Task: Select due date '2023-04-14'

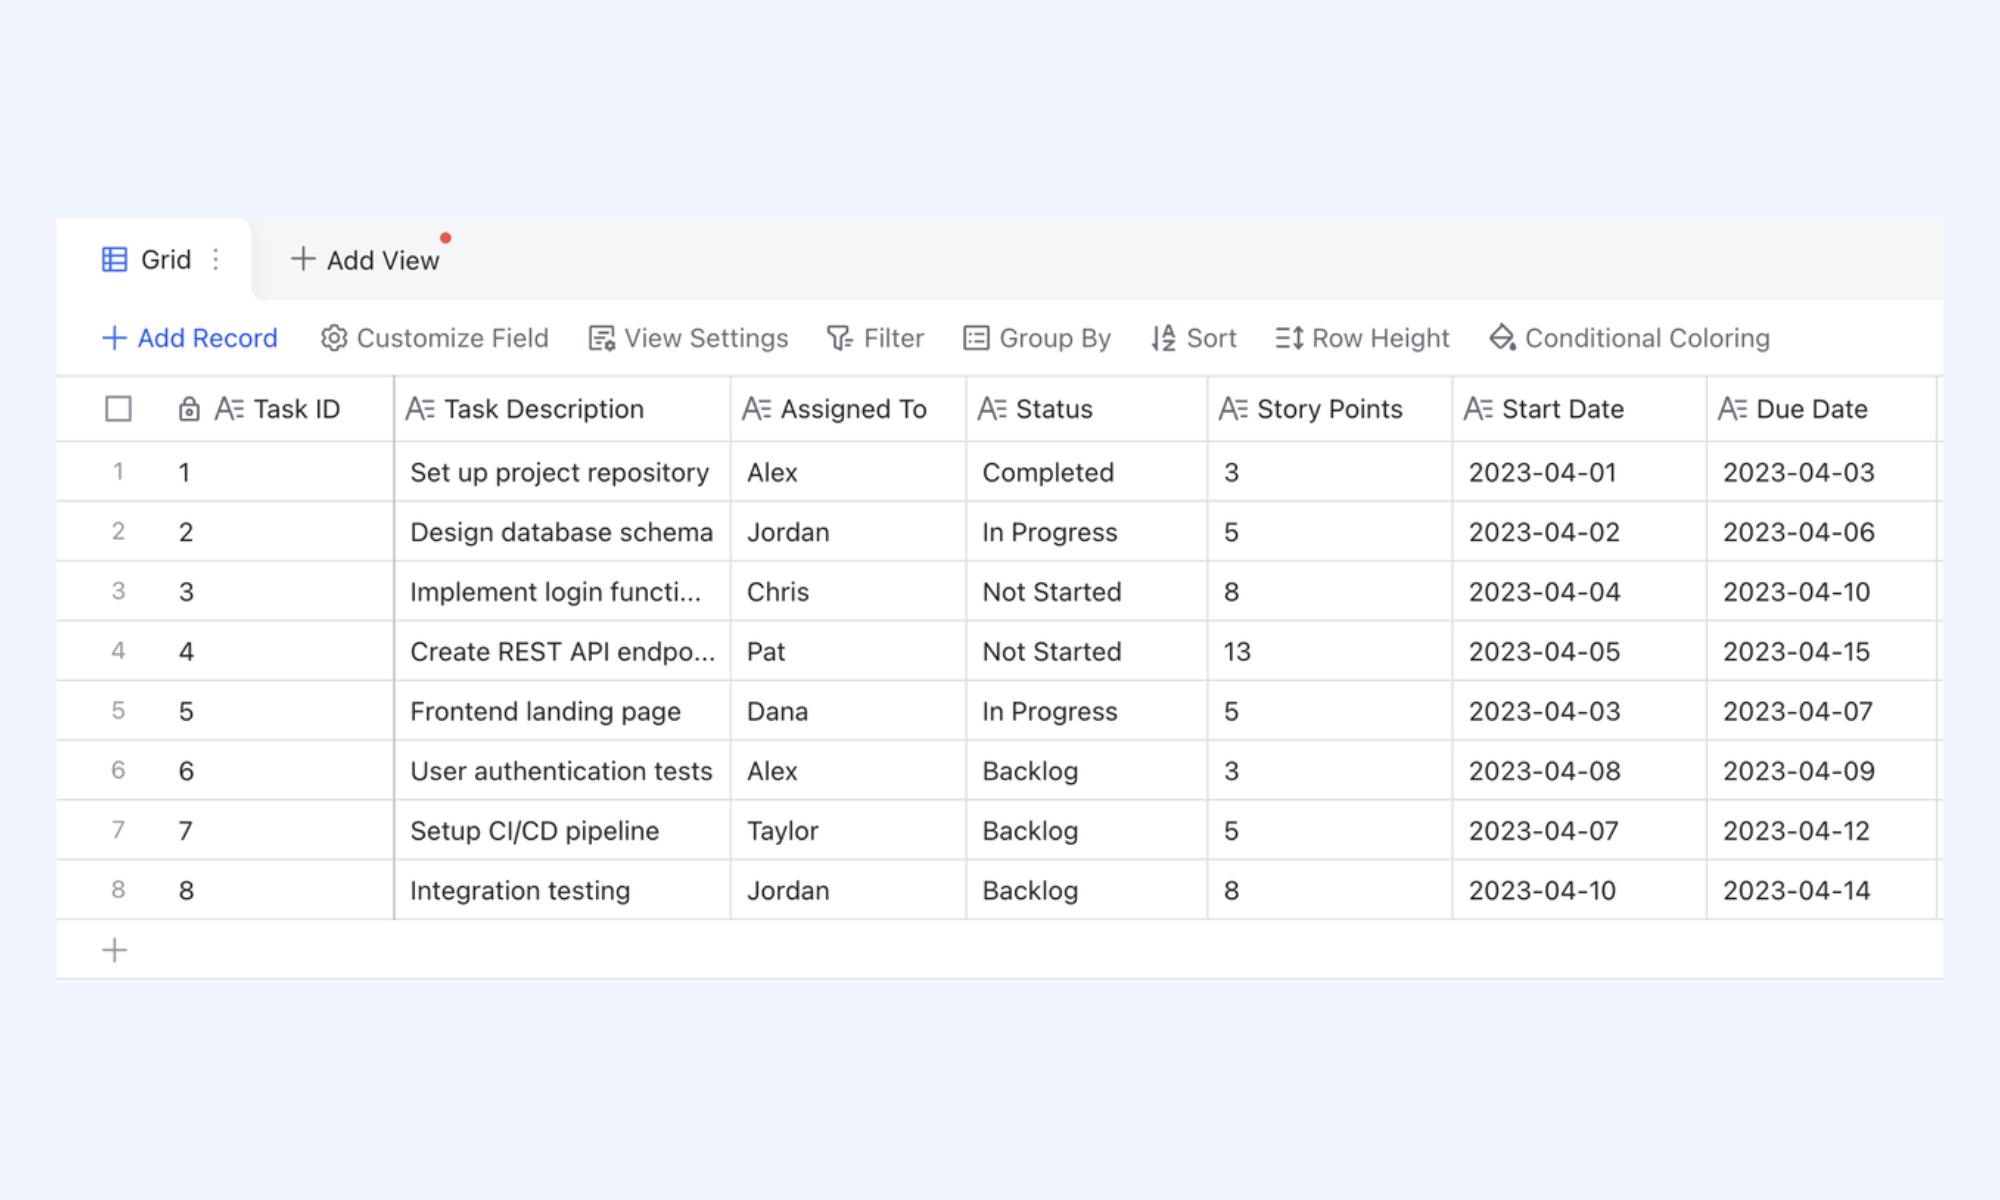Action: (x=1822, y=891)
